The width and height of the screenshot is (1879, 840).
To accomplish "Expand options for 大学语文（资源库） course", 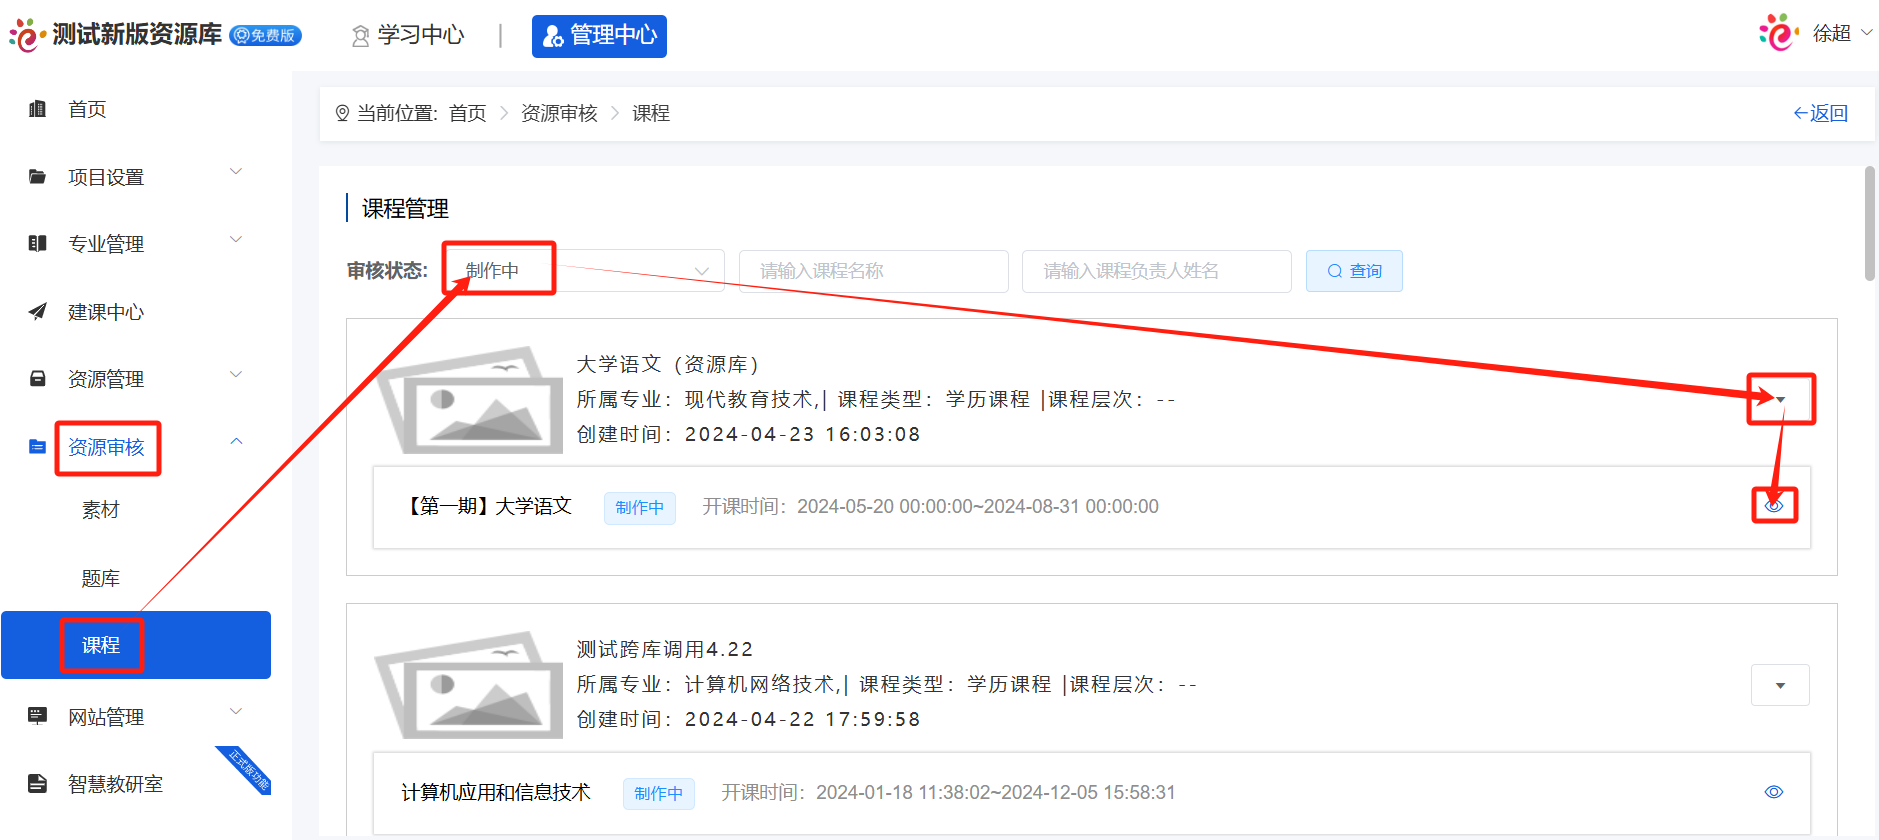I will [1780, 400].
